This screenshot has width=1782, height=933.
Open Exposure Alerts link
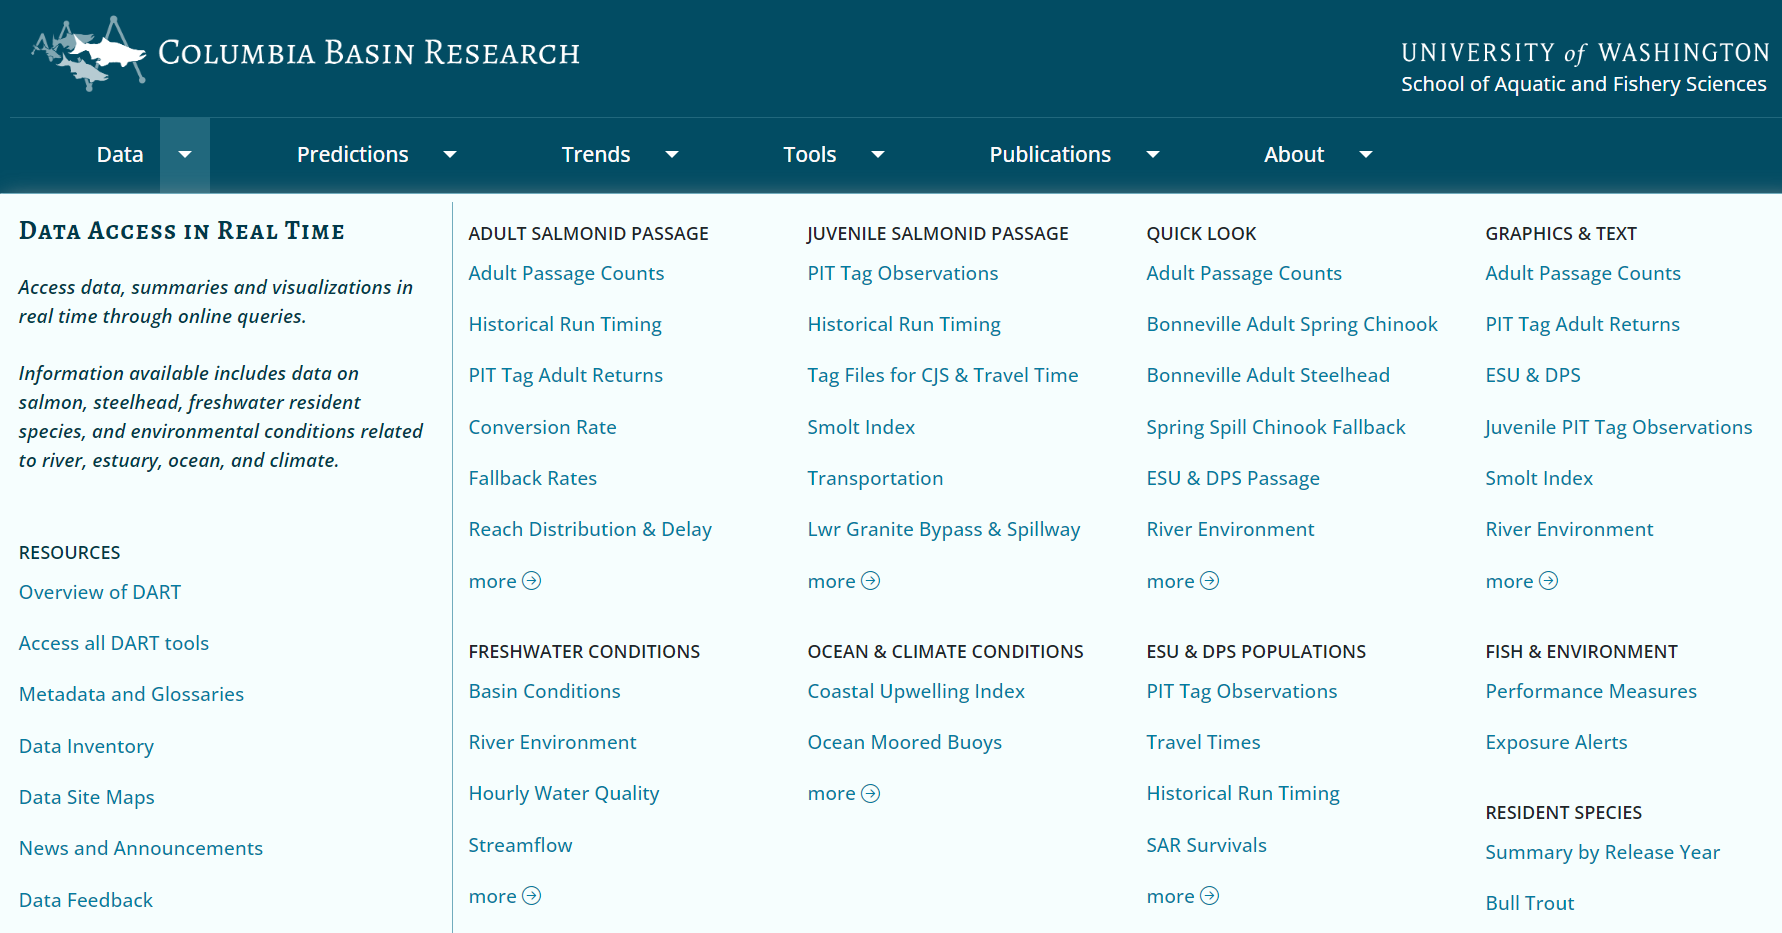click(1556, 742)
